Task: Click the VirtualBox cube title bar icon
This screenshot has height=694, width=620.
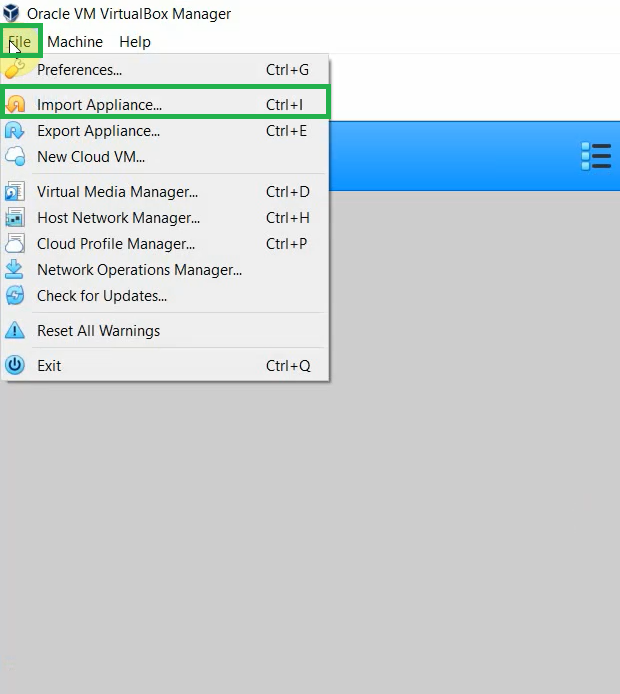Action: point(11,13)
